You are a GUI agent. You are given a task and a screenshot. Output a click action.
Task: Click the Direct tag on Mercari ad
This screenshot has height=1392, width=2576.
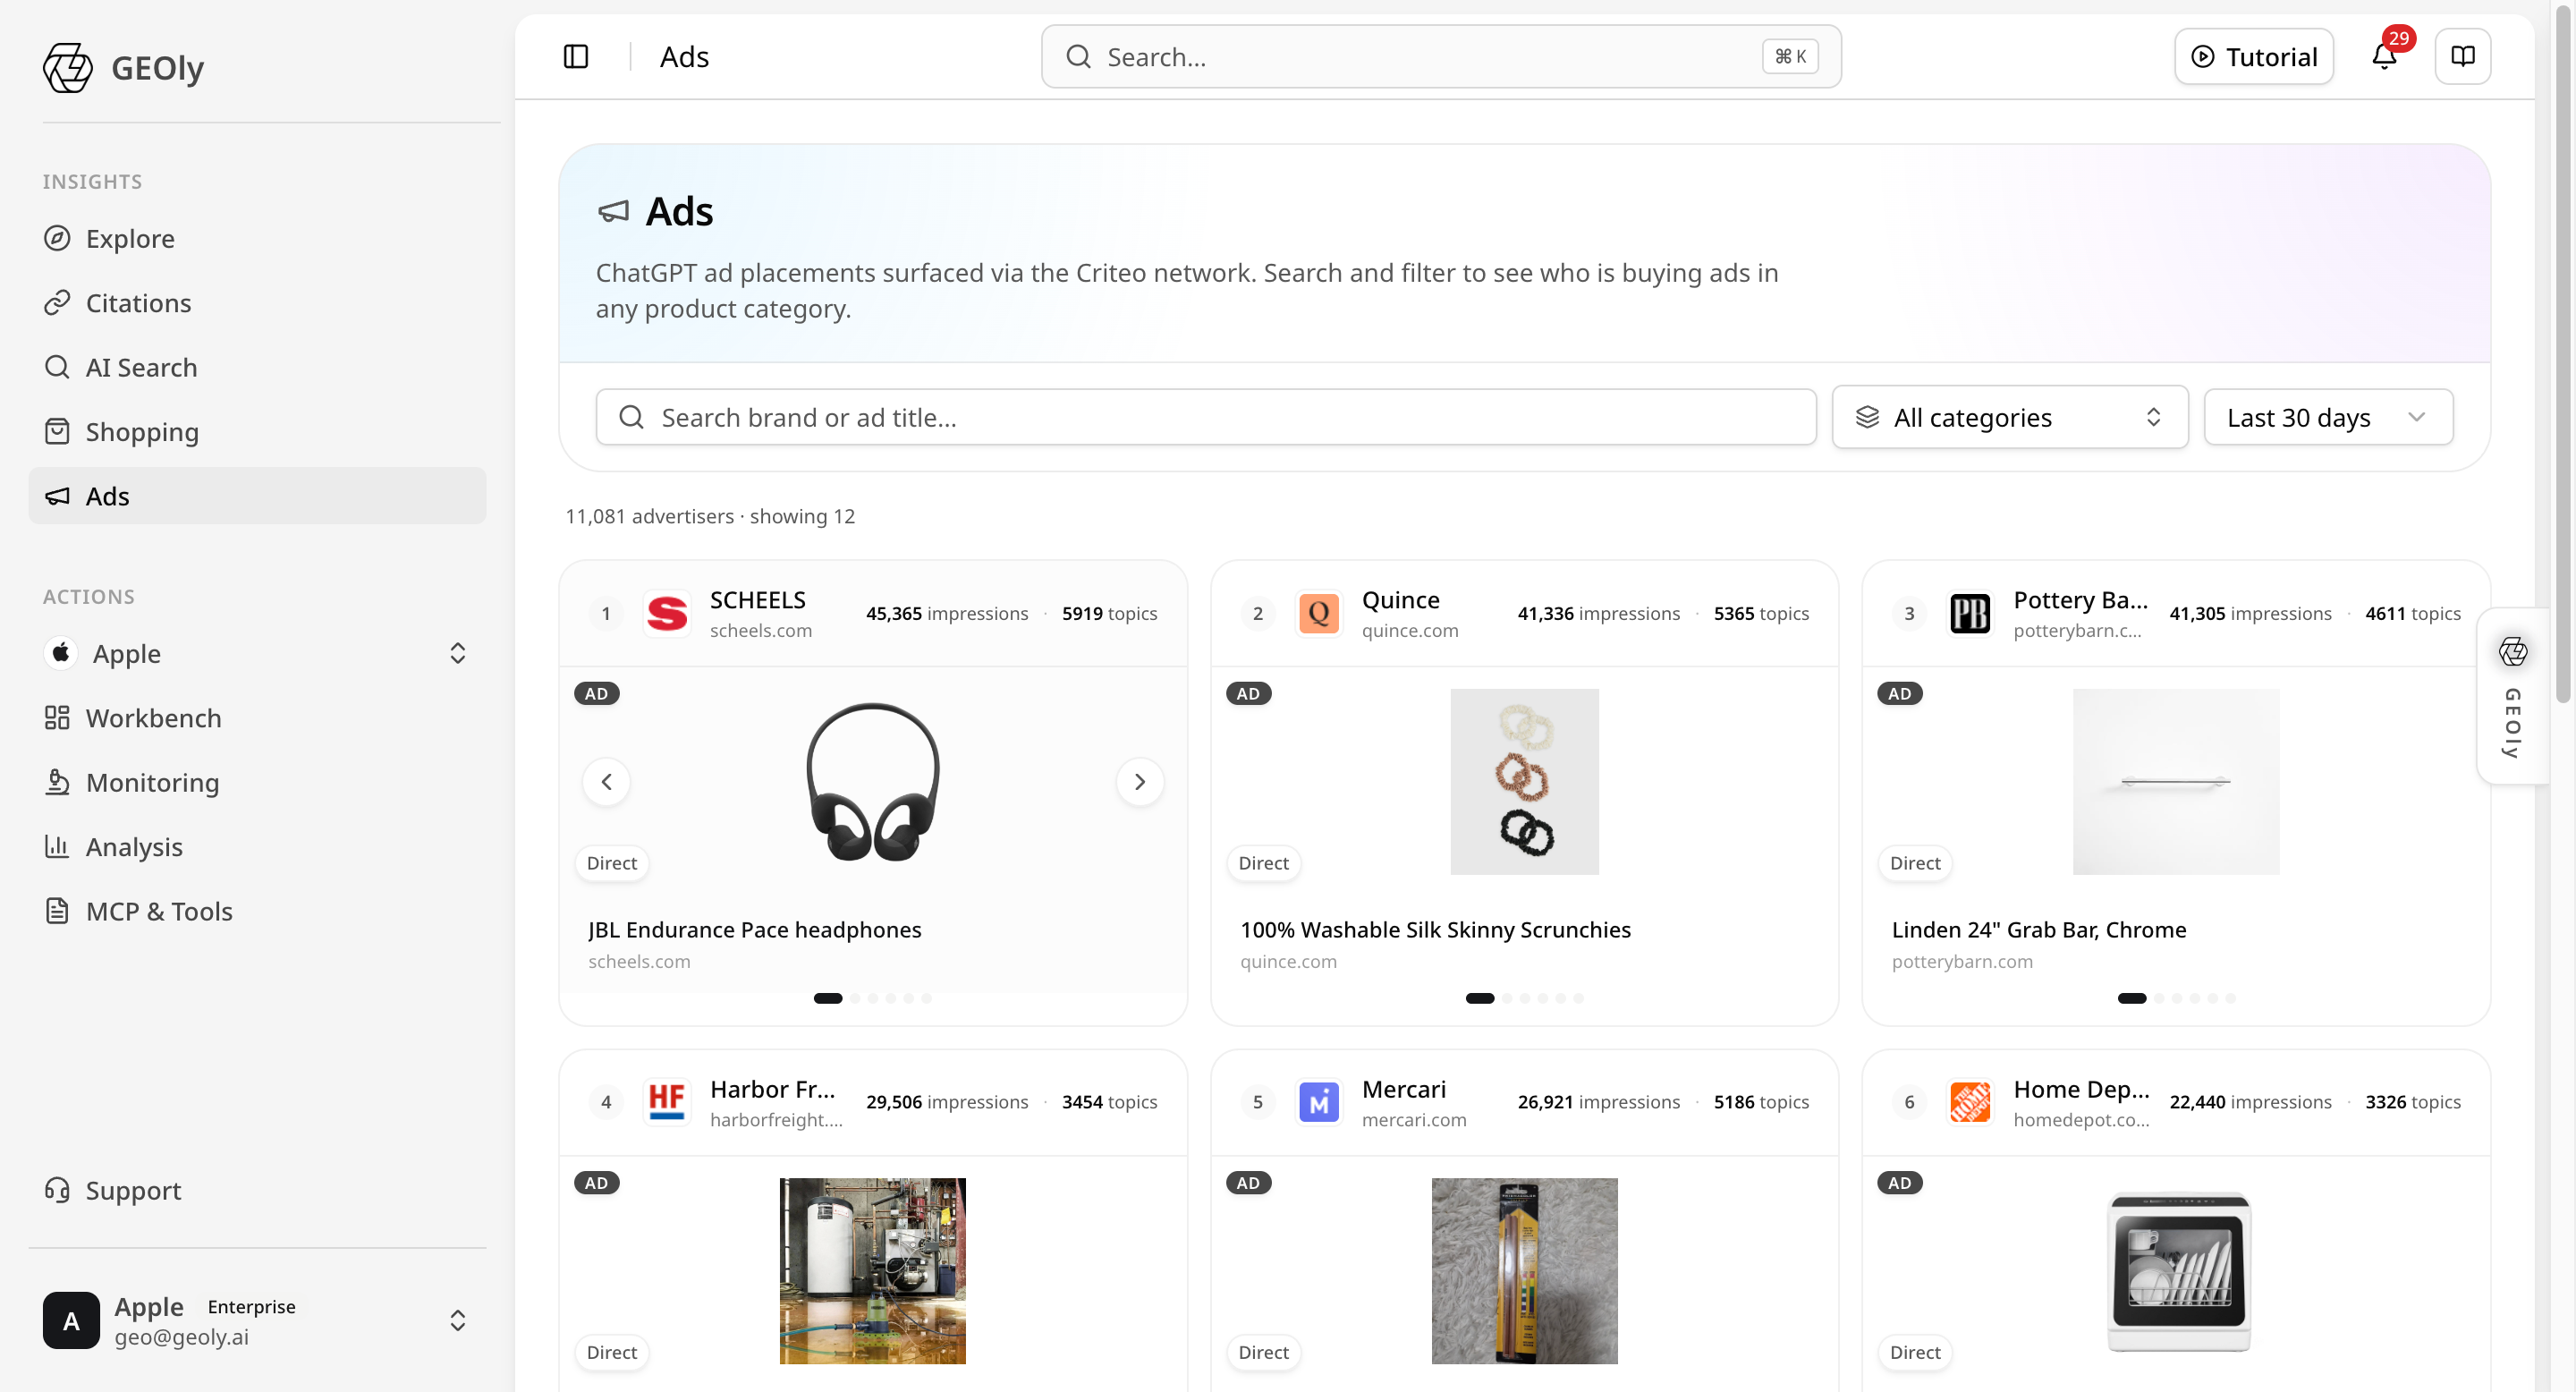click(x=1264, y=1352)
